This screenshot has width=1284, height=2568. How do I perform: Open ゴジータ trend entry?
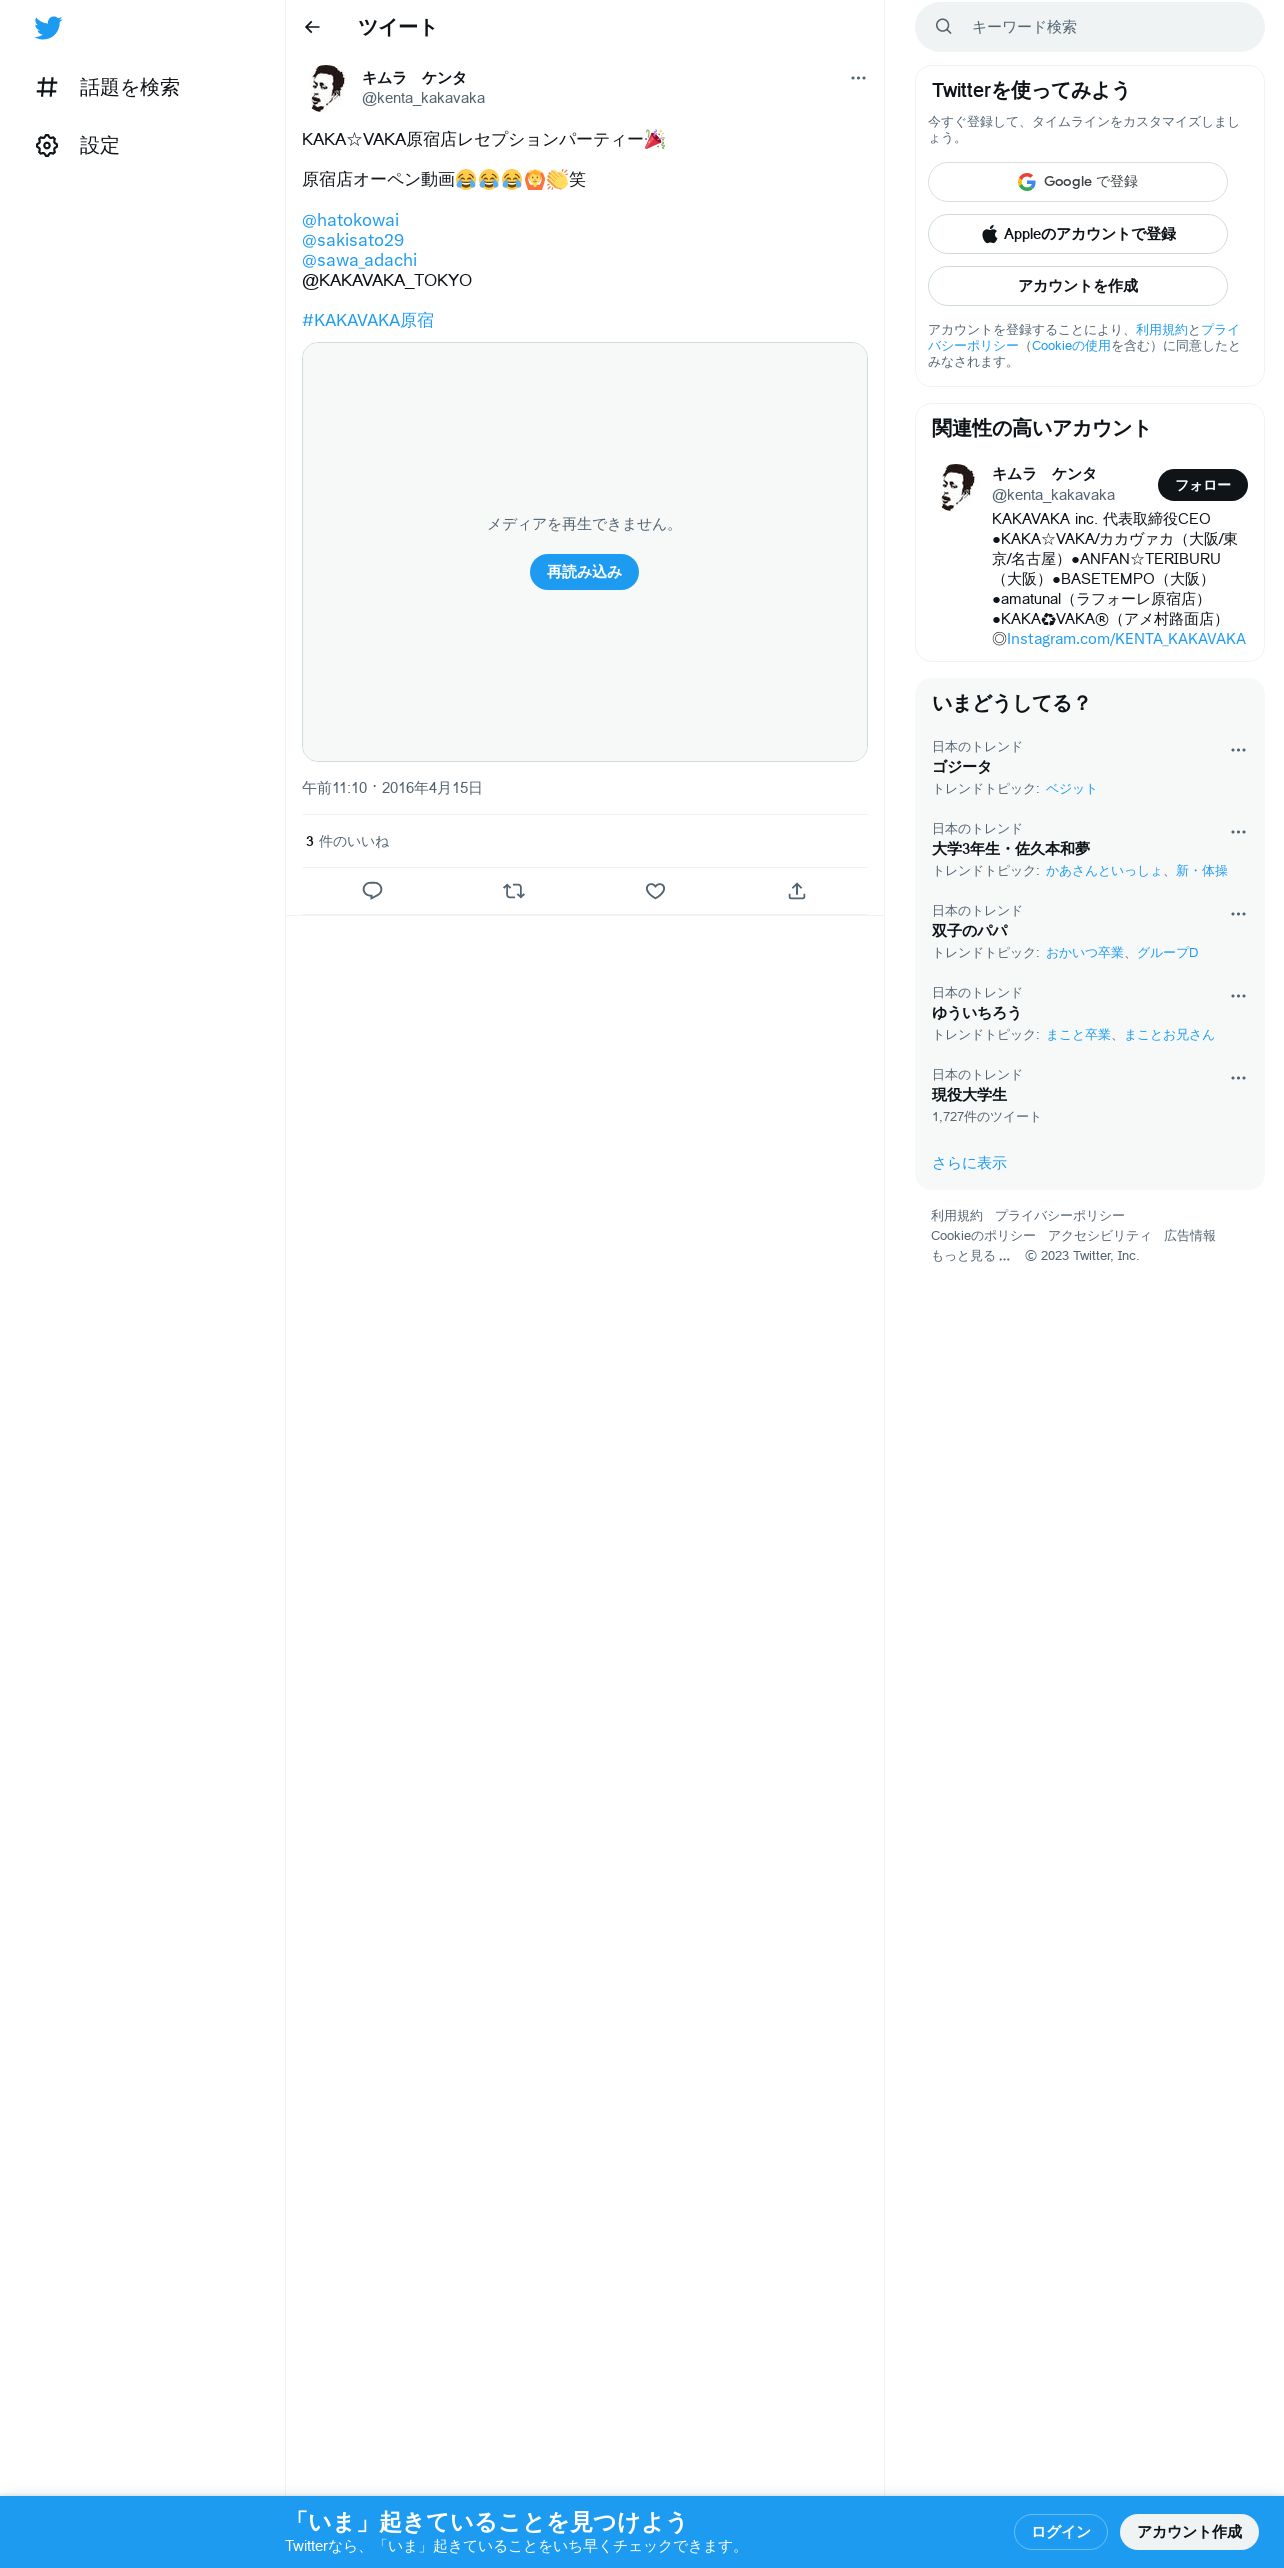point(1090,768)
